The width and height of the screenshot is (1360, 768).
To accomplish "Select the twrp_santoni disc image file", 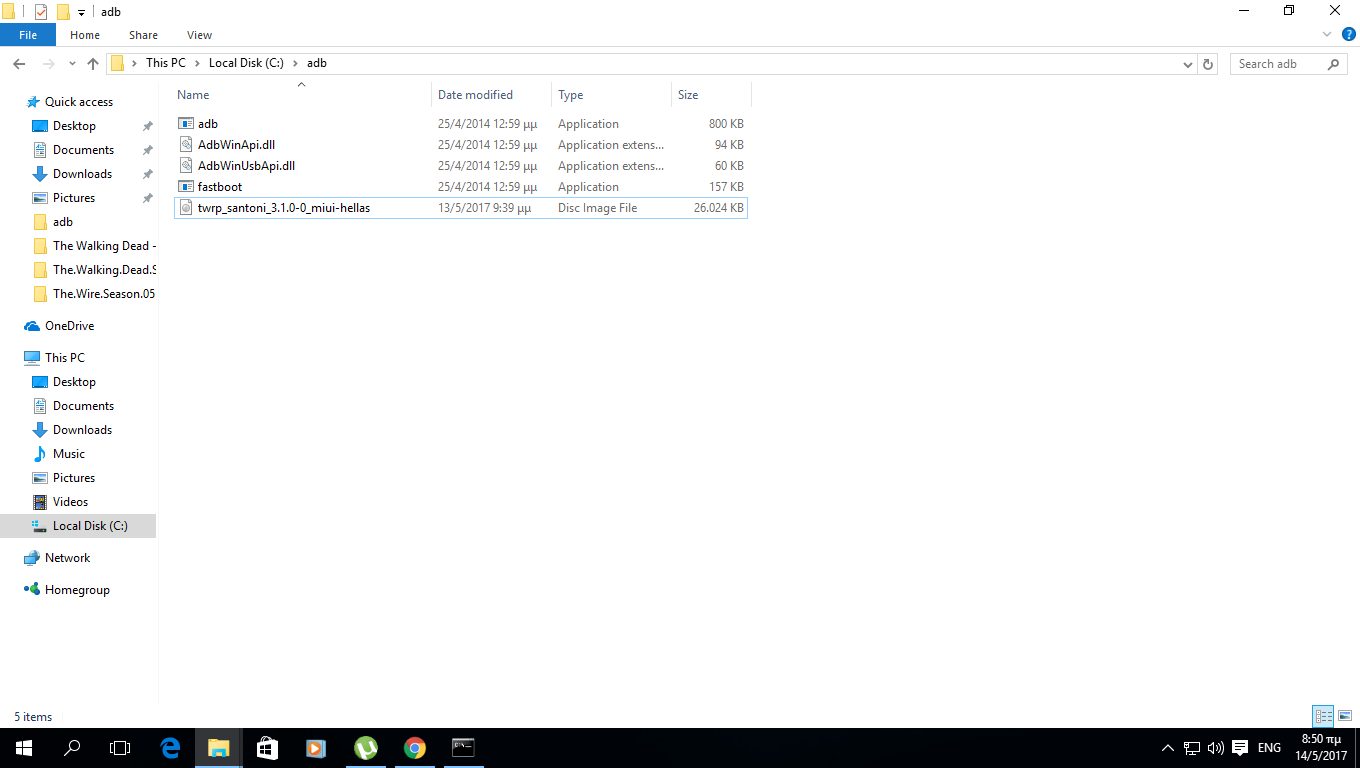I will pyautogui.click(x=283, y=208).
